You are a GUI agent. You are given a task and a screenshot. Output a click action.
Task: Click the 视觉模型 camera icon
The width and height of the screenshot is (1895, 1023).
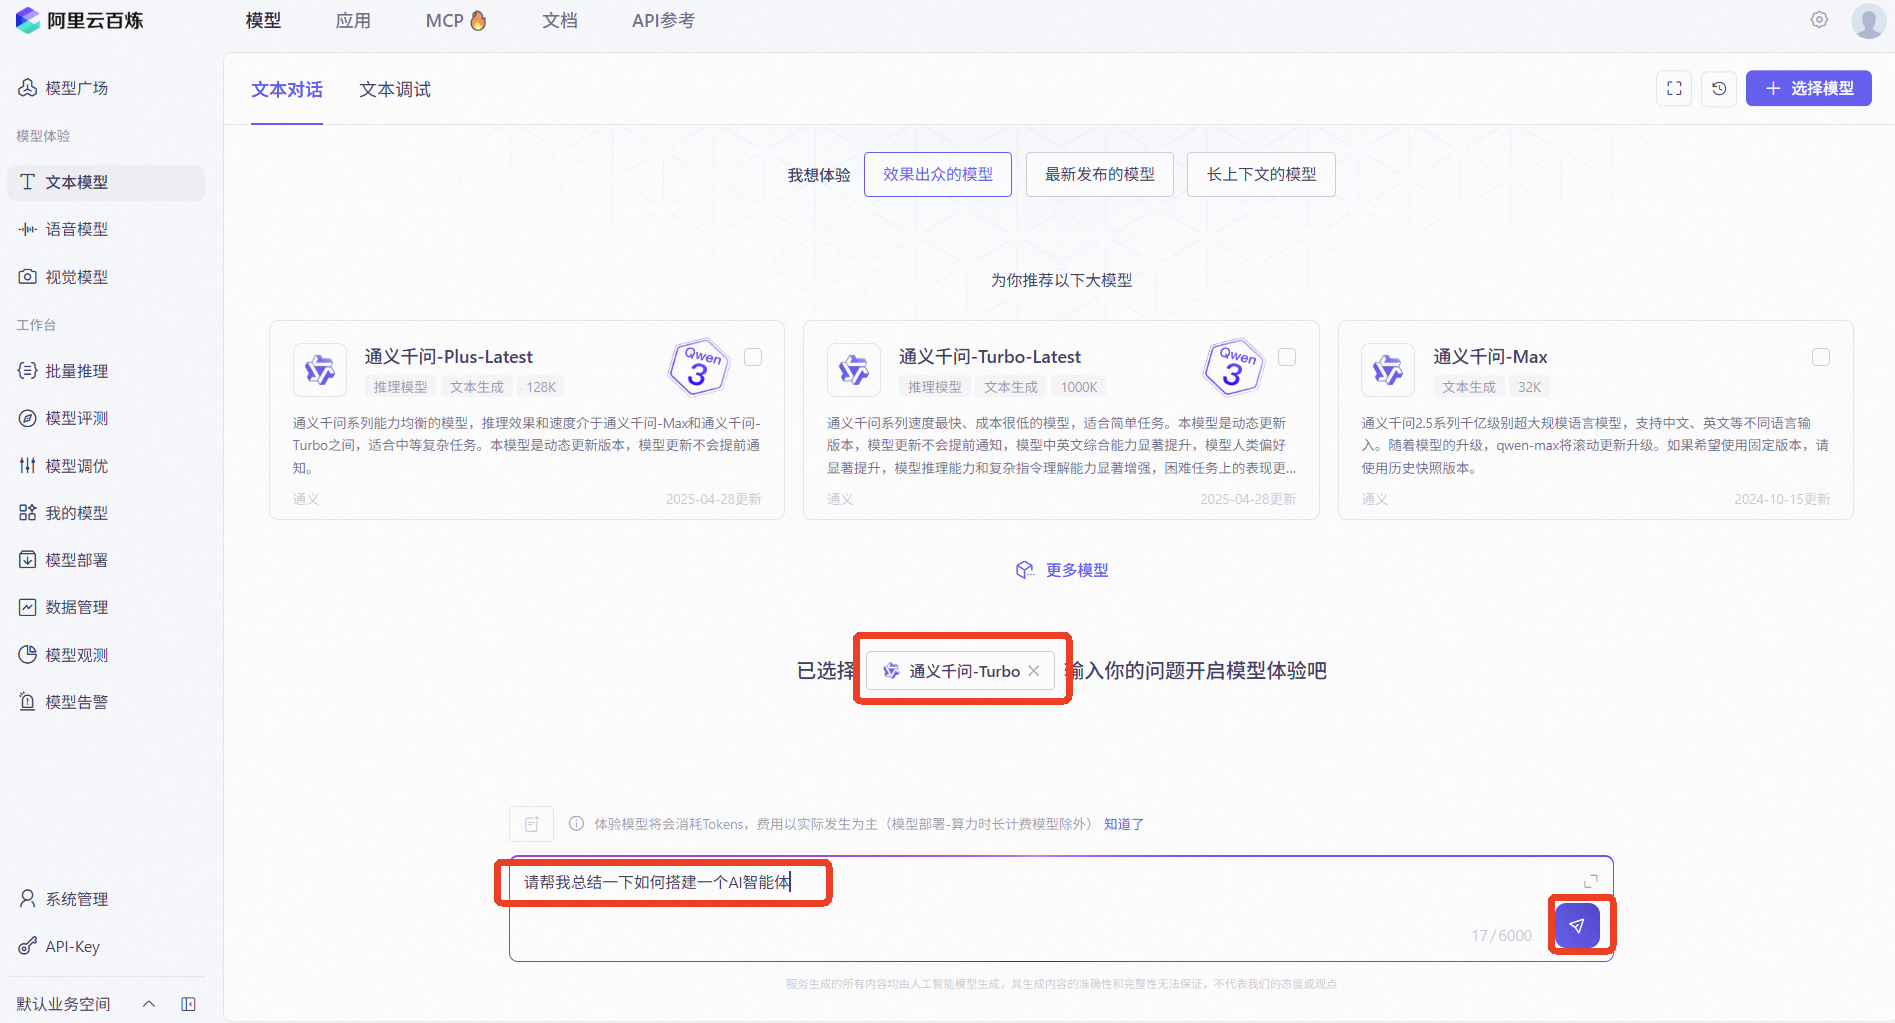point(27,277)
